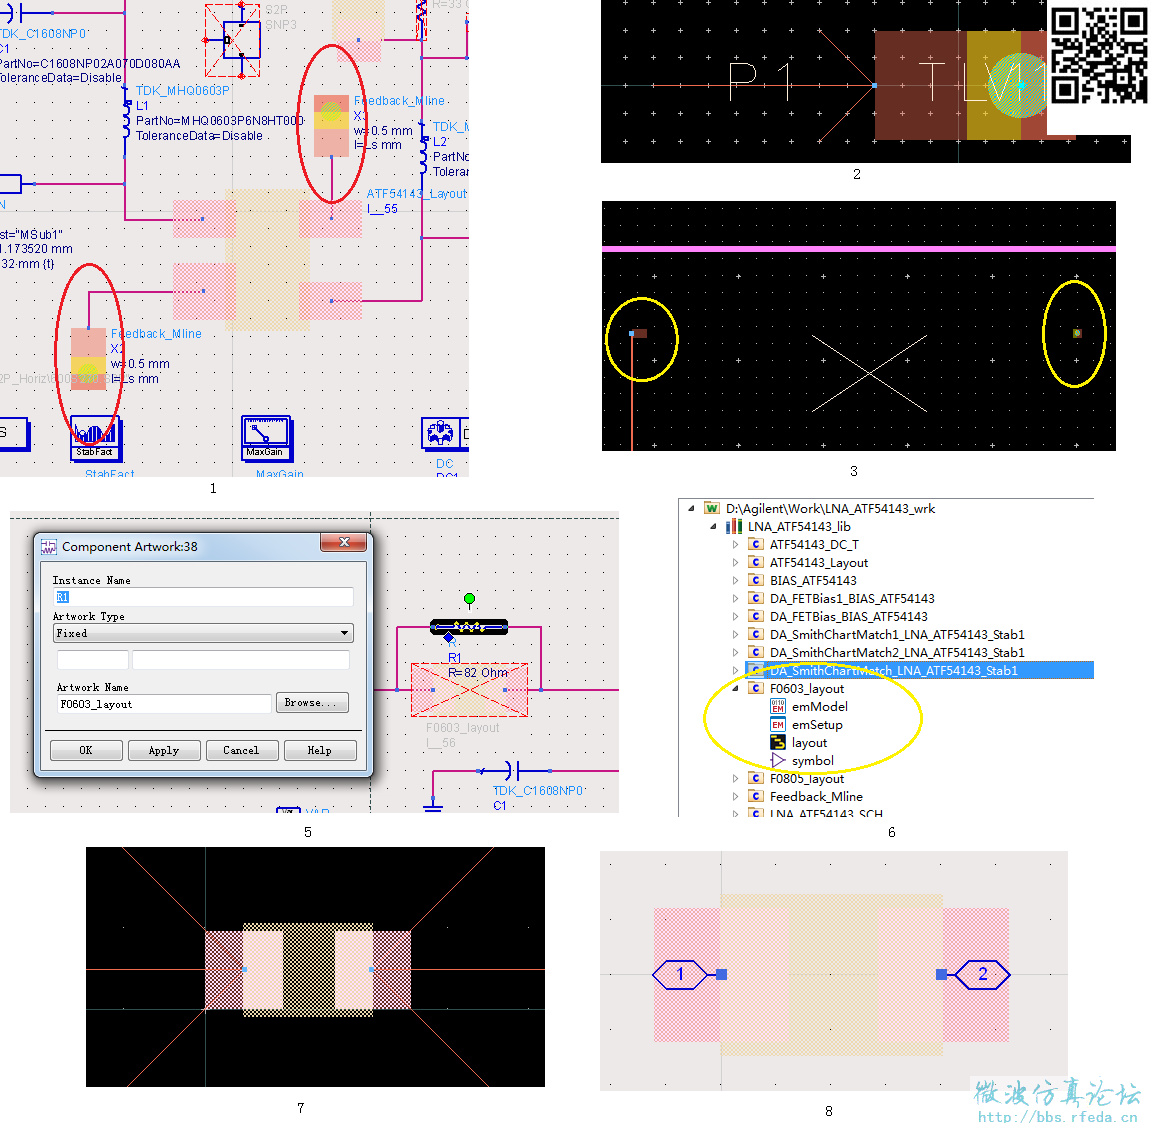1153x1133 pixels.
Task: Select DA_FETBias_BIAS_ATF54143 tree item
Action: (x=849, y=617)
